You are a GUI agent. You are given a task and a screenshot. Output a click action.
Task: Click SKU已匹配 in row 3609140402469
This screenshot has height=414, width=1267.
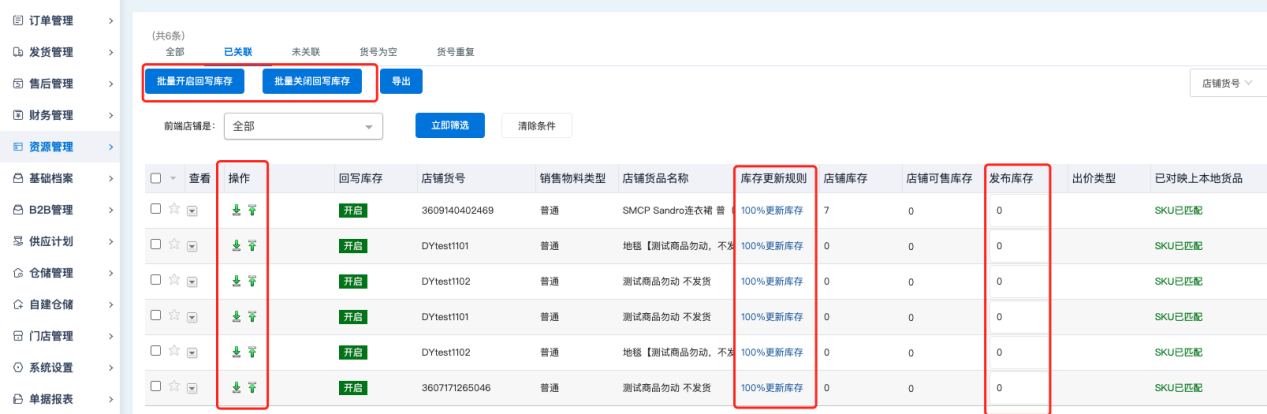[1178, 211]
